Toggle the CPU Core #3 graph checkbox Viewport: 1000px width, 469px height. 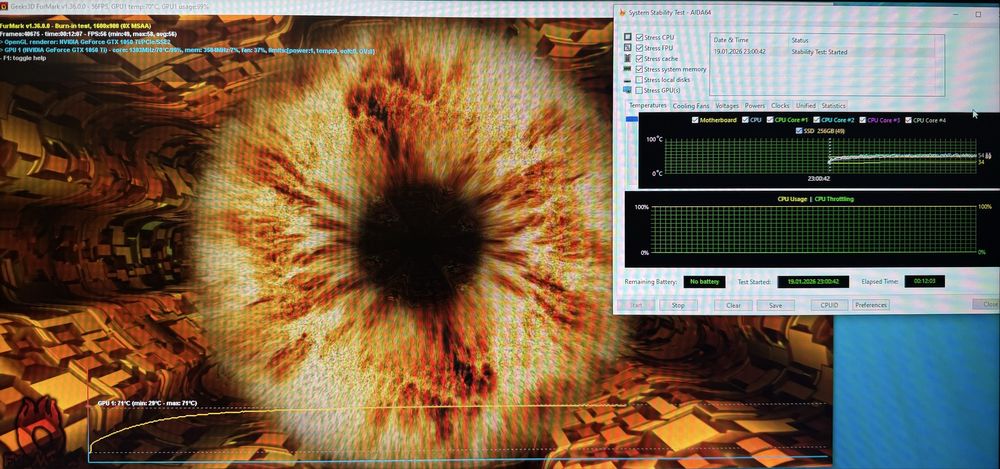[863, 120]
